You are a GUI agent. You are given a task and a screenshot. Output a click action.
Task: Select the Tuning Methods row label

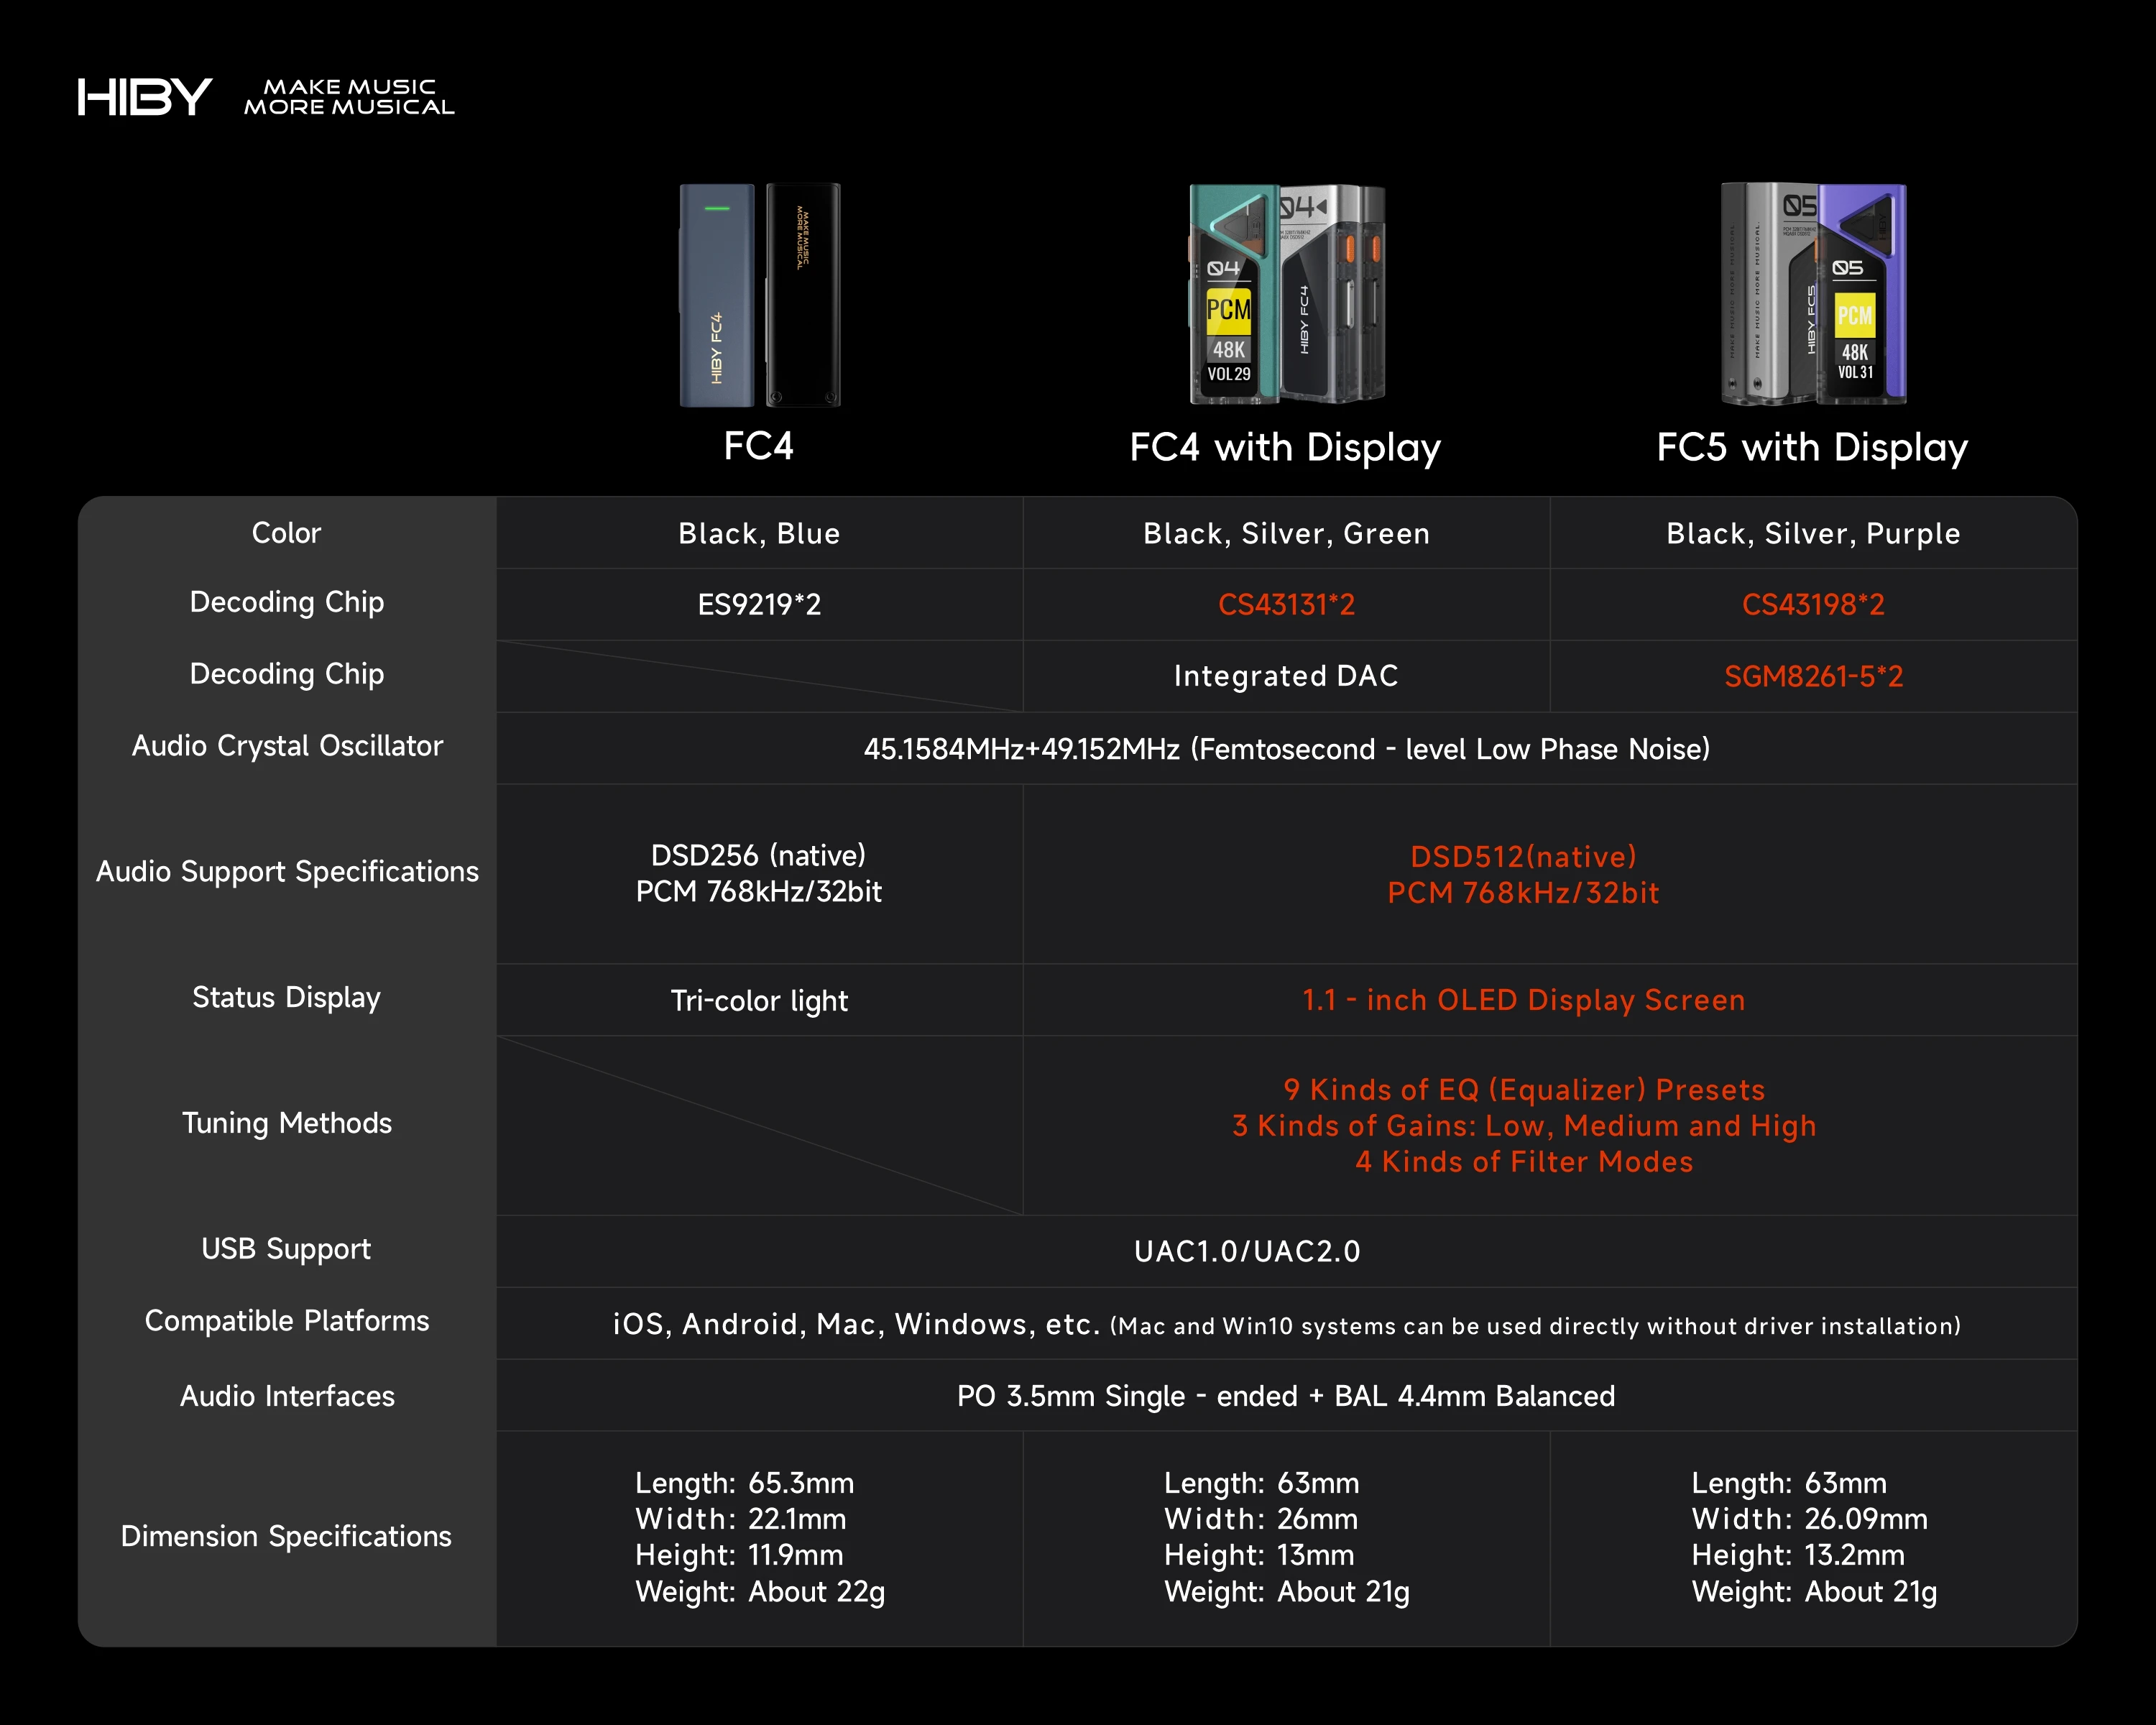point(287,1123)
